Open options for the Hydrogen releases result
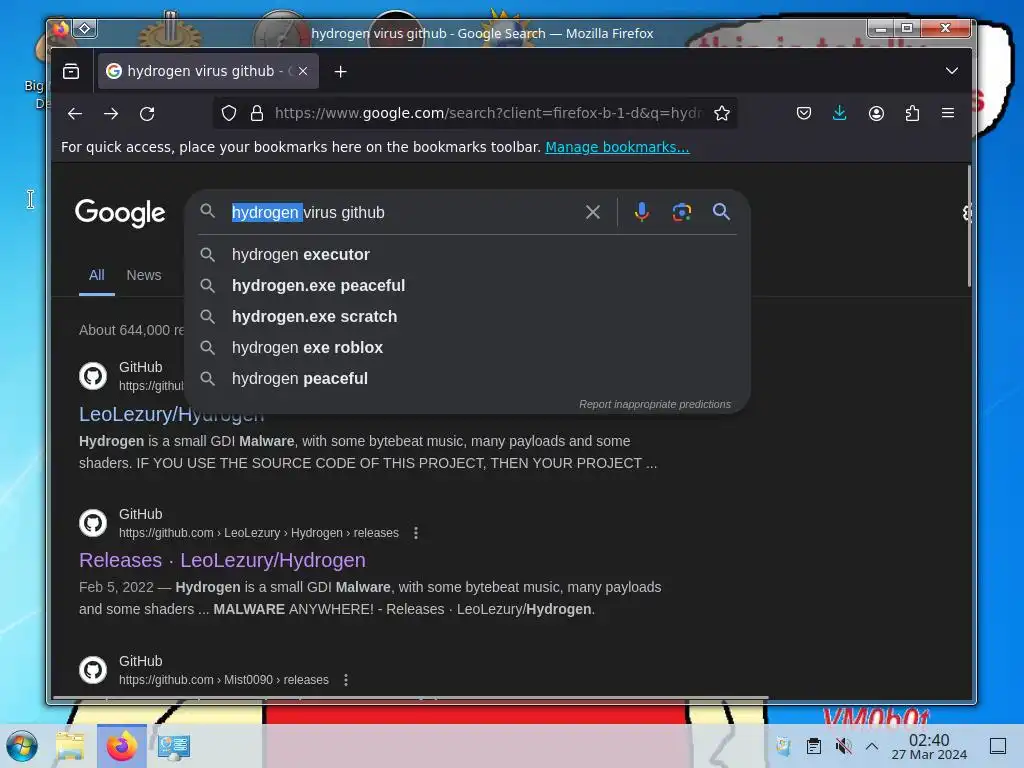Screen dimensions: 1024x768 tap(416, 533)
